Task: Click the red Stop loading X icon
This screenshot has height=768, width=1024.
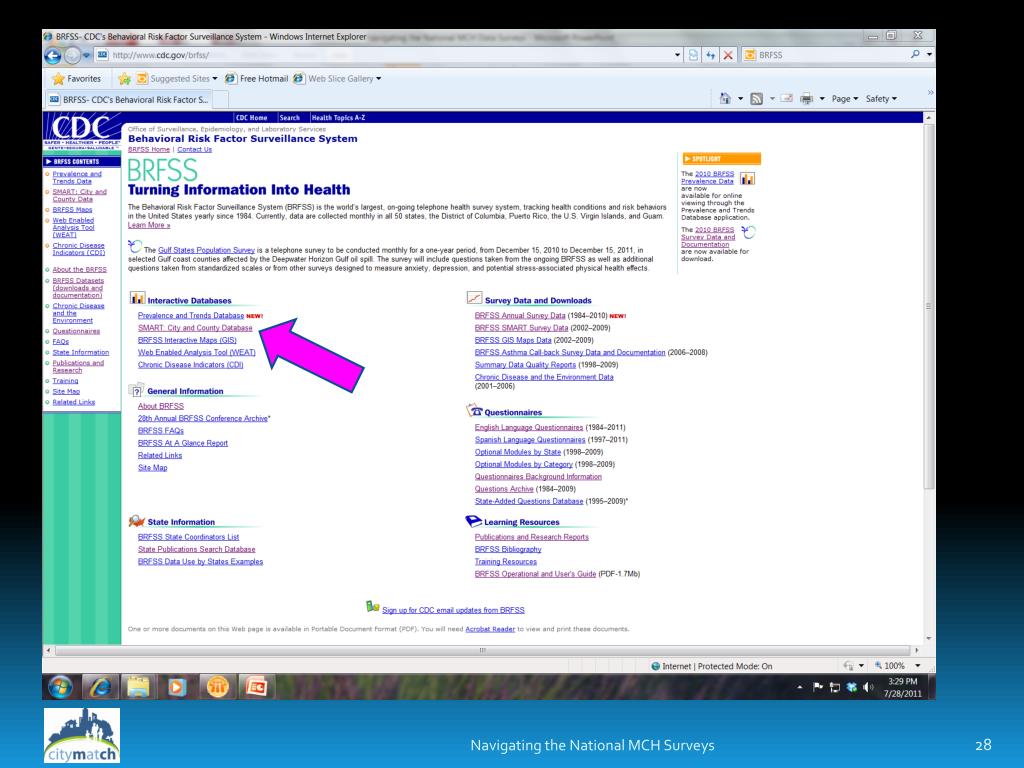Action: point(728,56)
